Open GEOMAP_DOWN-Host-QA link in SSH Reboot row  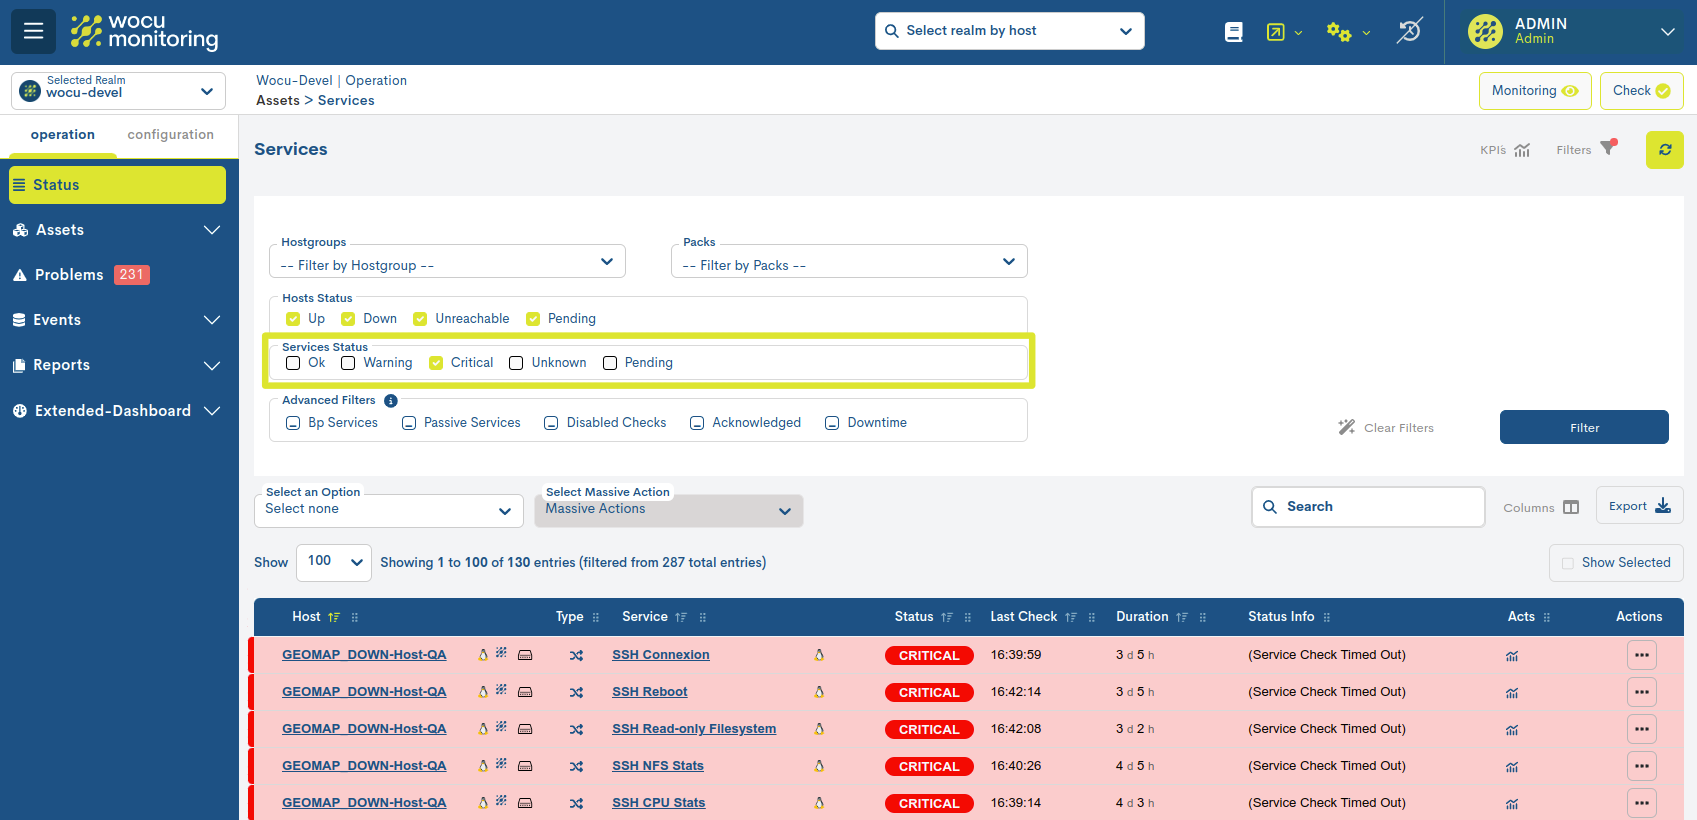[364, 692]
